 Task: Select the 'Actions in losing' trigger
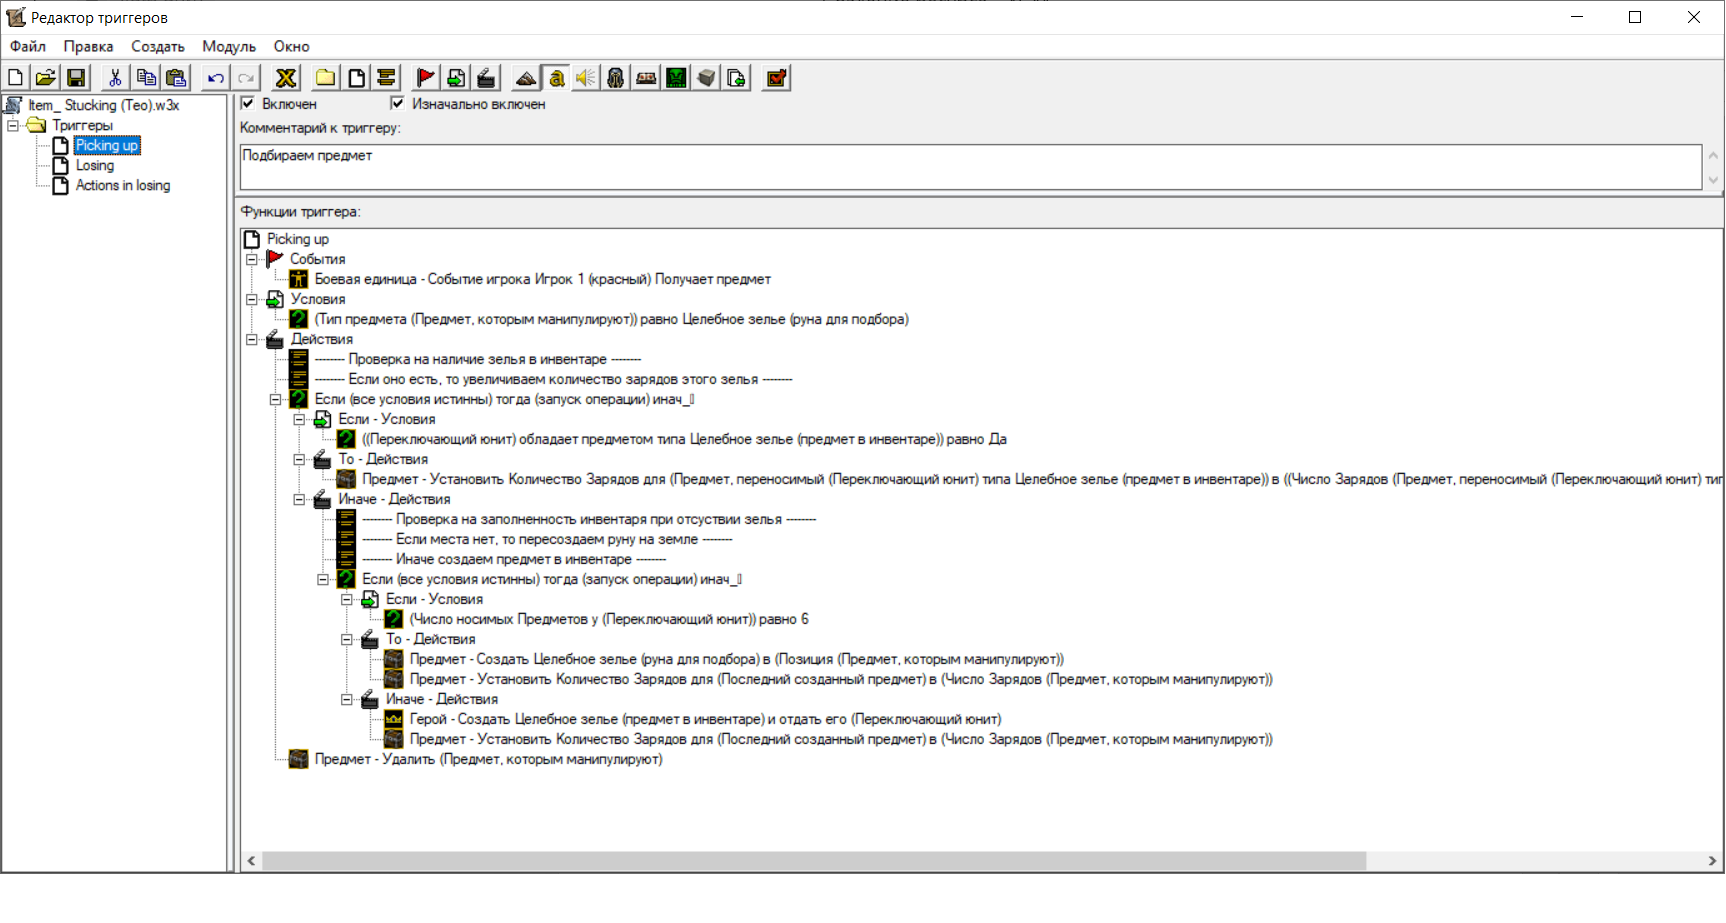coord(123,185)
